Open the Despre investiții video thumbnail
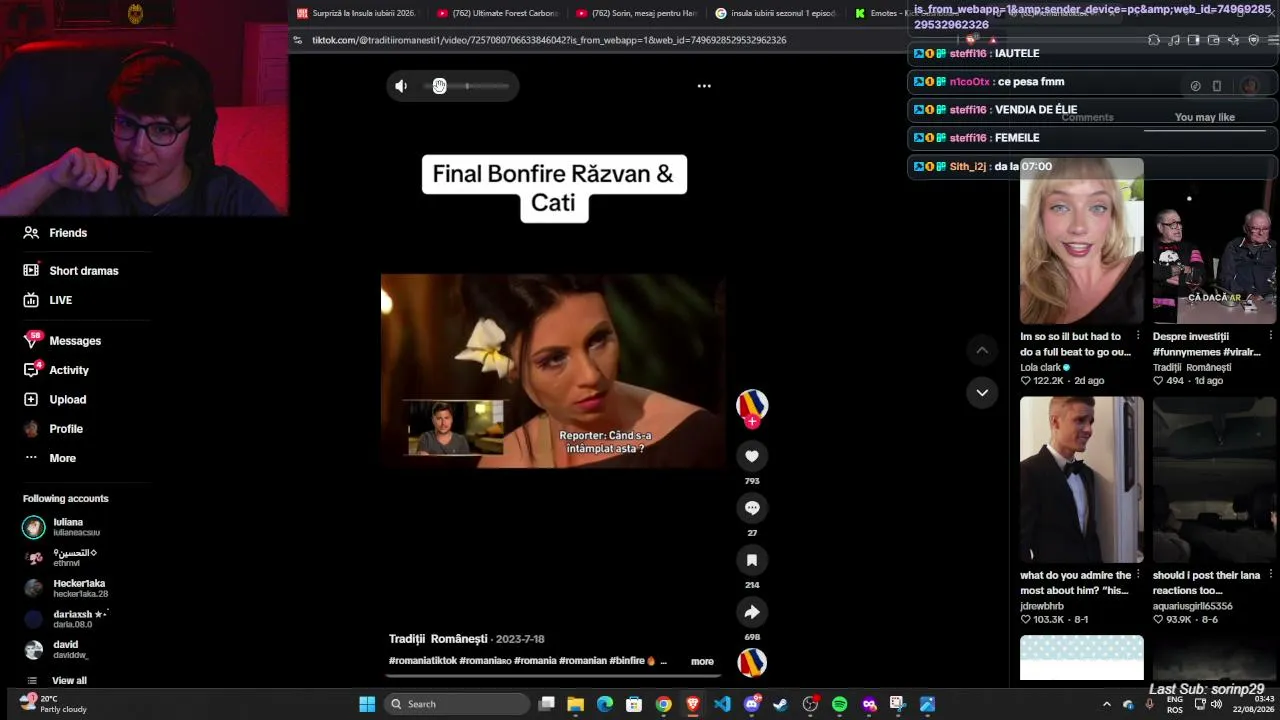 click(x=1214, y=240)
